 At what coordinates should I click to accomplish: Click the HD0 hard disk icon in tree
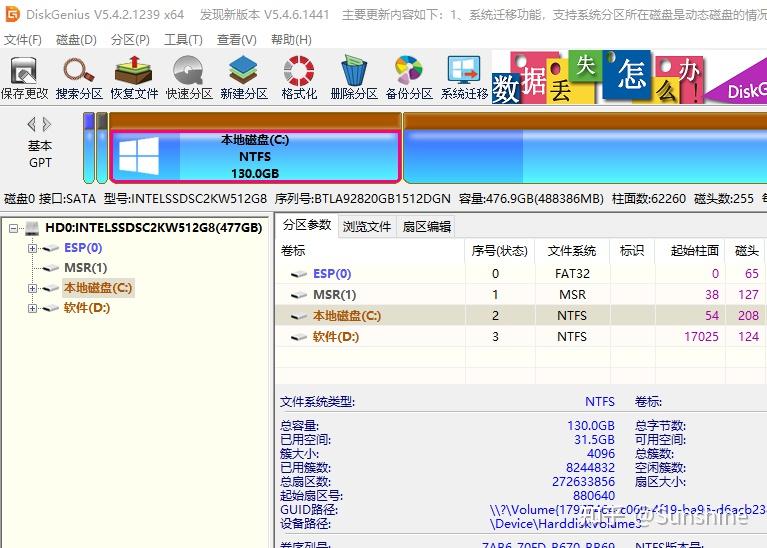tap(32, 228)
